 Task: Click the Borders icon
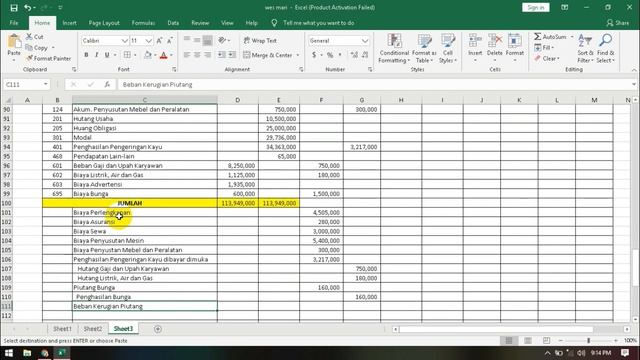pos(127,55)
